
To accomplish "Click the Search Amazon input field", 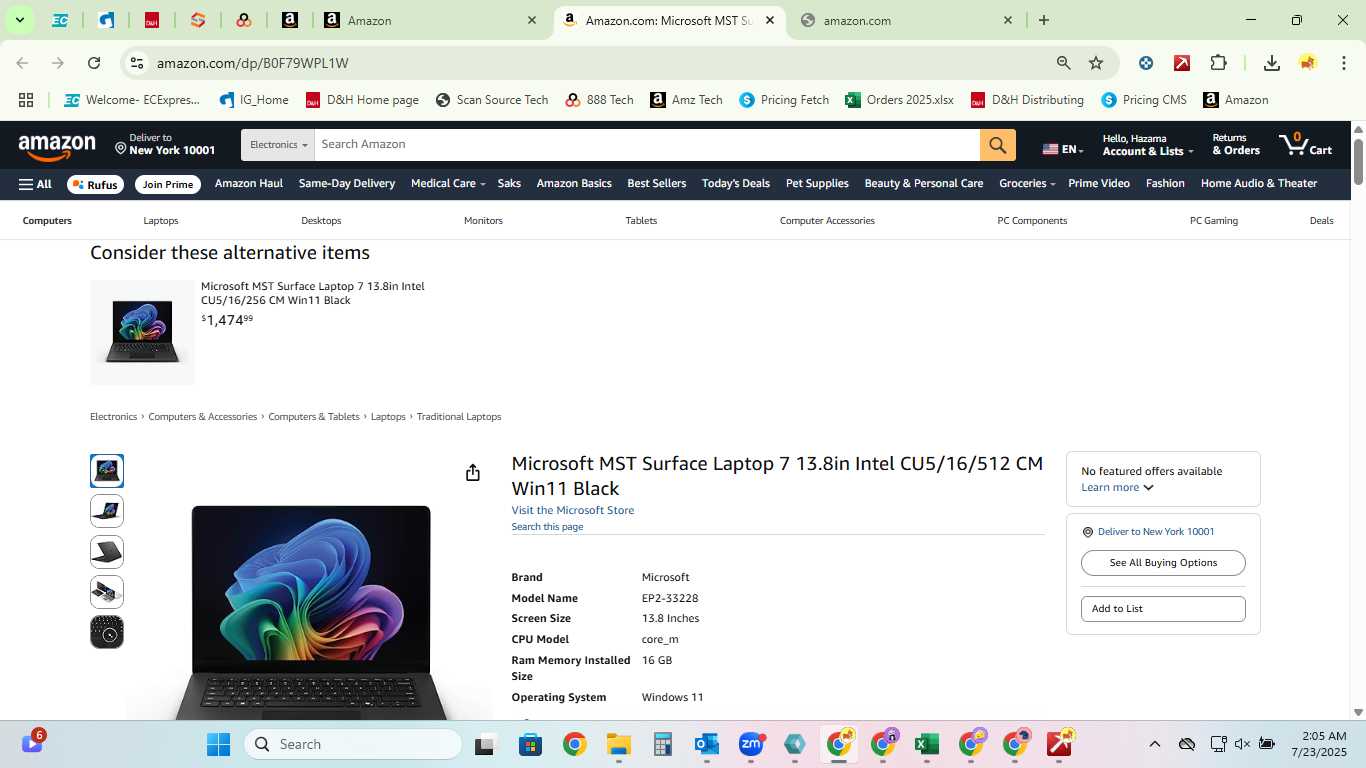I will pyautogui.click(x=647, y=145).
